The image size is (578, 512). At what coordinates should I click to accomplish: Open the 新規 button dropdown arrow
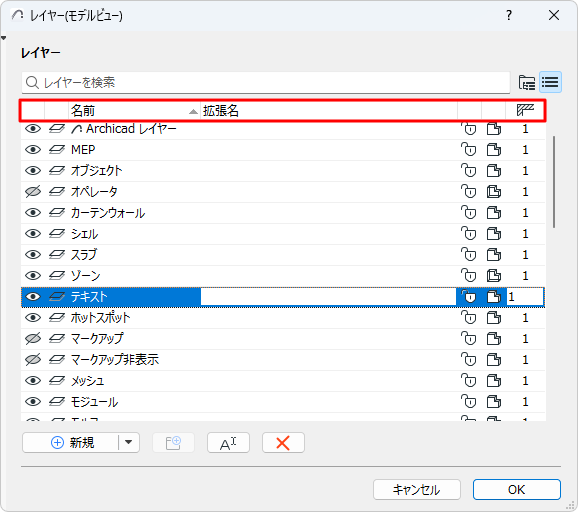click(x=128, y=442)
